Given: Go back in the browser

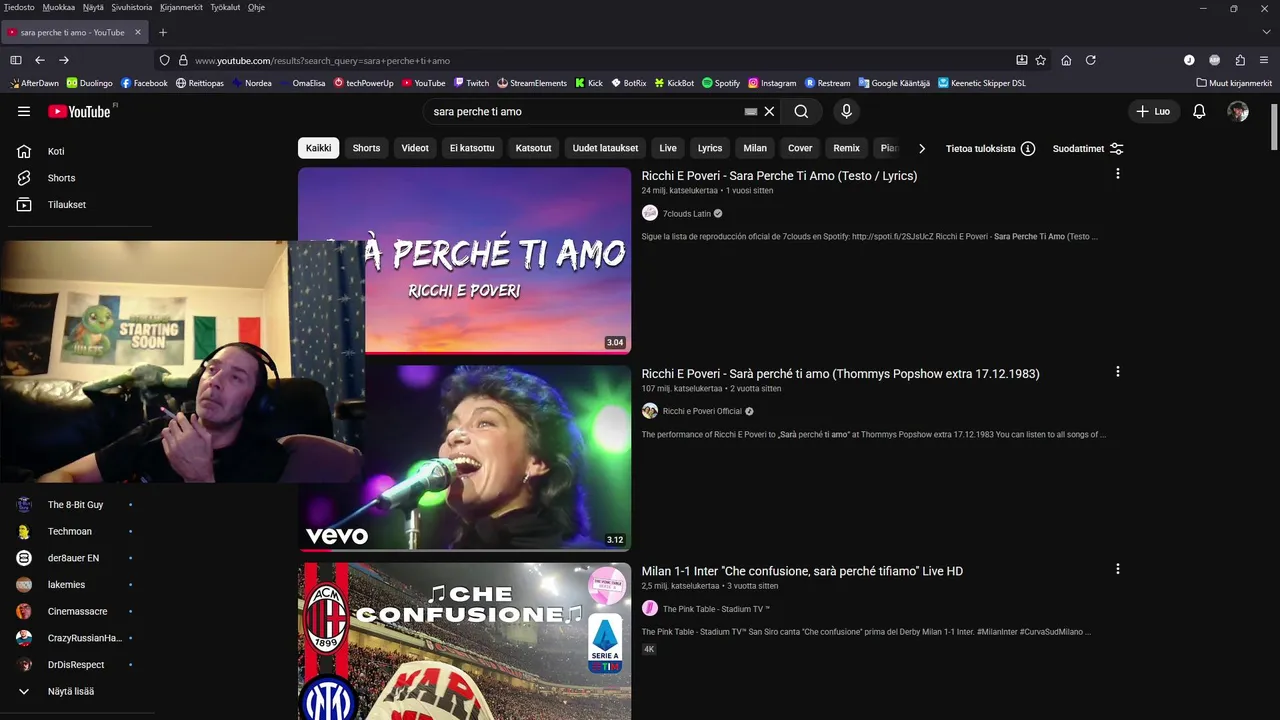Looking at the screenshot, I should 40,60.
